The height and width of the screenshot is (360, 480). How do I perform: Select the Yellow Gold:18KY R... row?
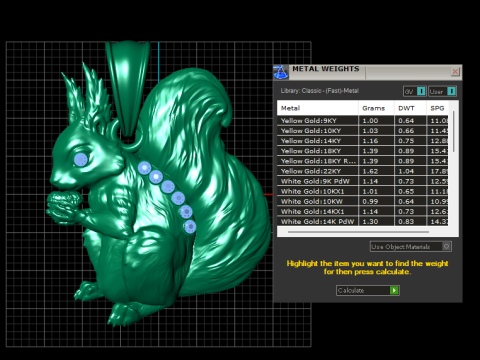[x=363, y=161]
